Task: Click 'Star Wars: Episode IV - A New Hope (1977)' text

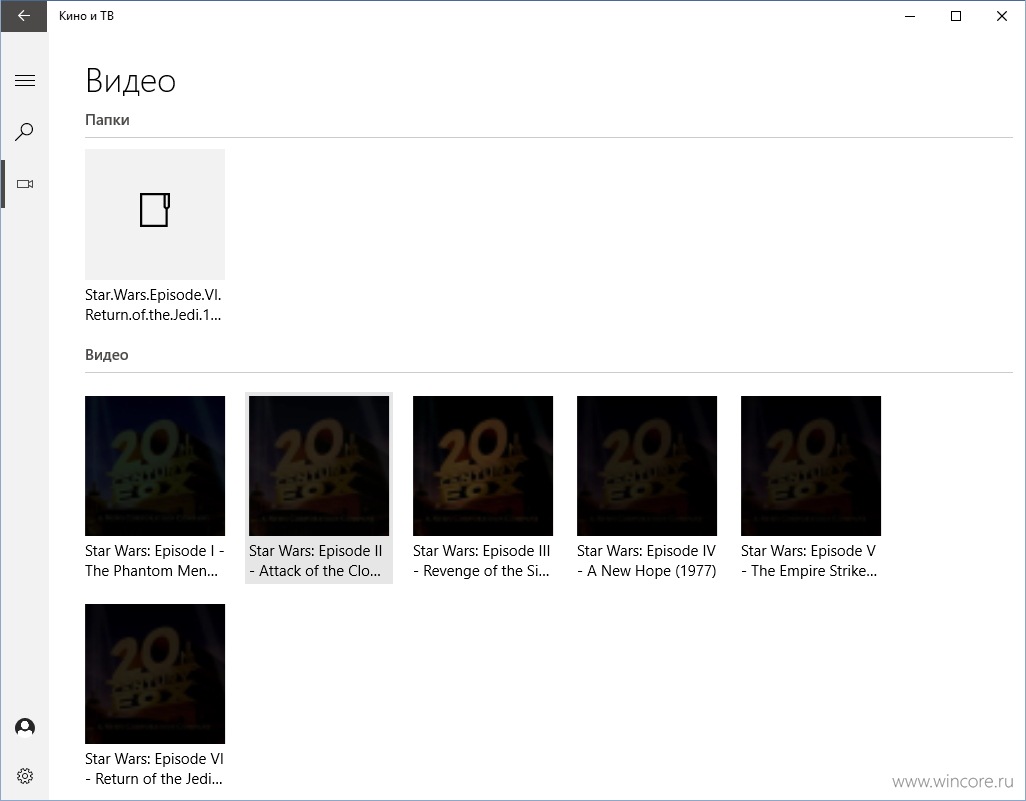Action: click(646, 561)
